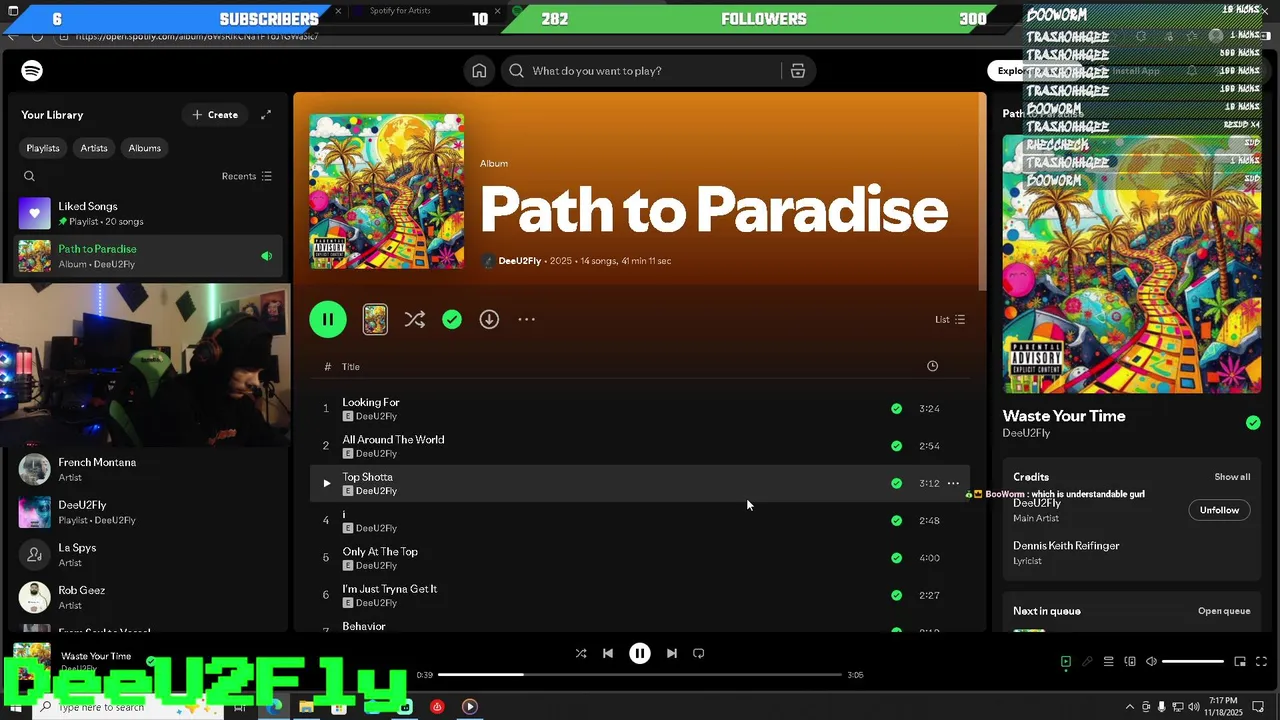The width and height of the screenshot is (1280, 720).
Task: Select the Looking For track row
Action: (640, 408)
